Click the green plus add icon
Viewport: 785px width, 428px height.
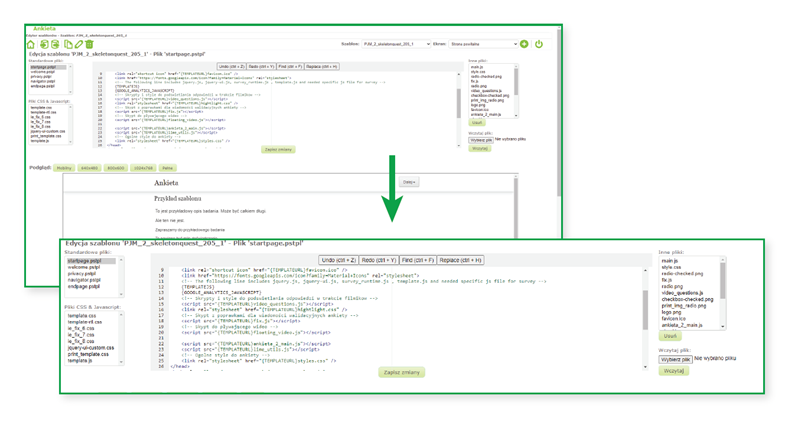point(524,44)
